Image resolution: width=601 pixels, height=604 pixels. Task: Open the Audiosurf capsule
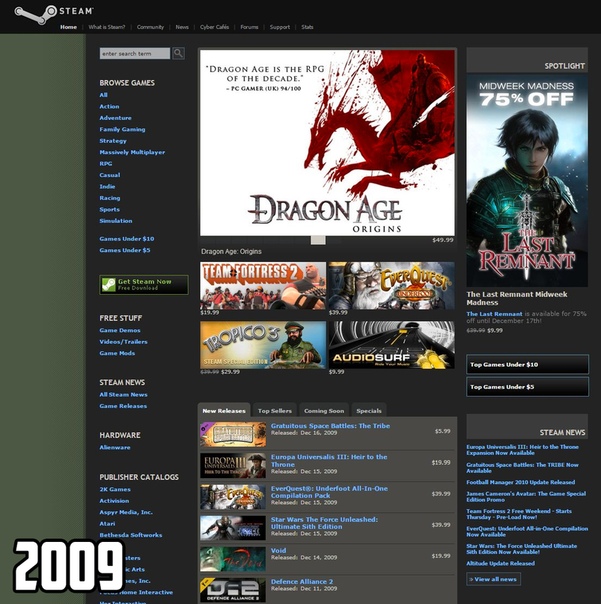coord(391,345)
